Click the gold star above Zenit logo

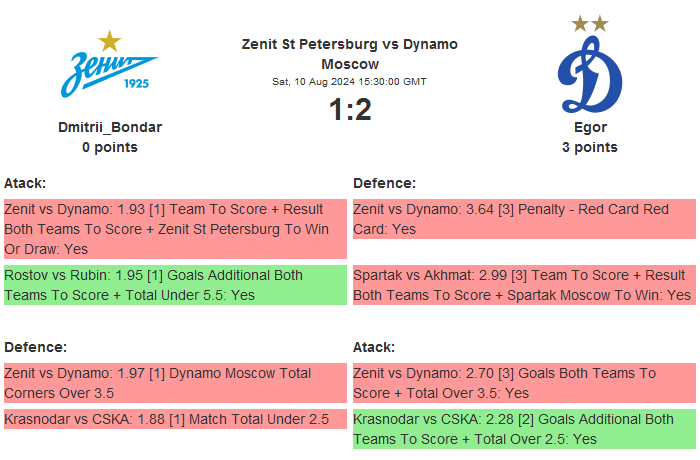[110, 41]
